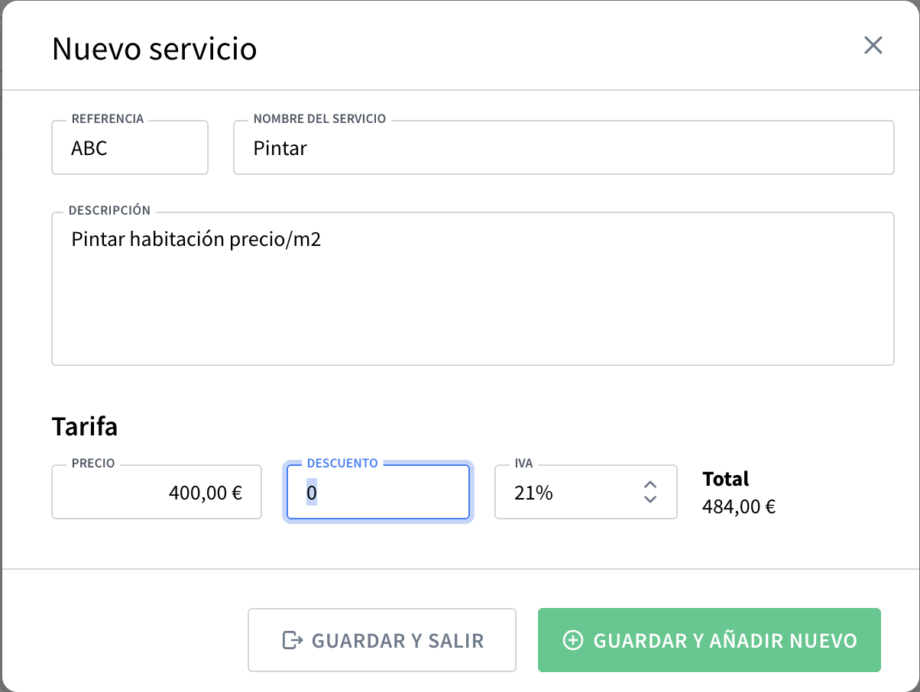
Task: Click the PRECIO field label
Action: [x=93, y=464]
